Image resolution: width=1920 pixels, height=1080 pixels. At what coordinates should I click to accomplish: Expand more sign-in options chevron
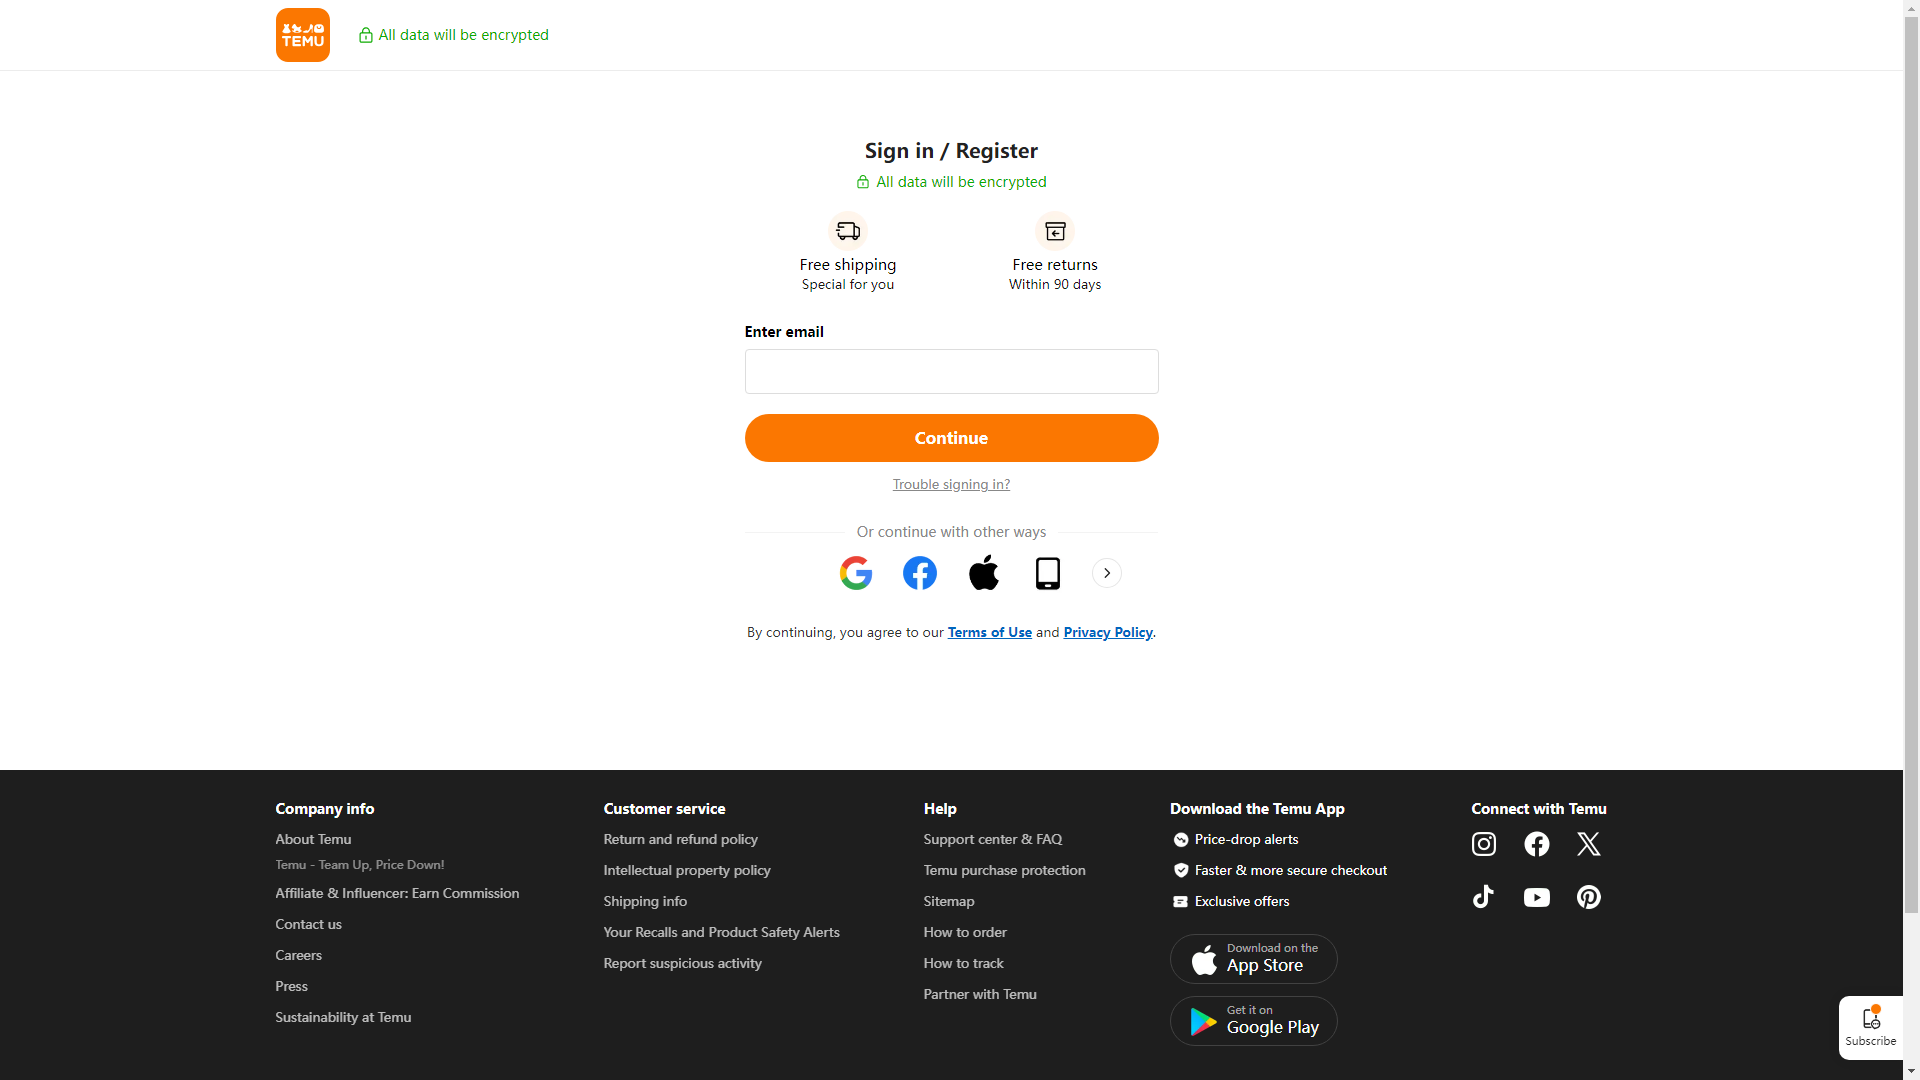[1106, 573]
